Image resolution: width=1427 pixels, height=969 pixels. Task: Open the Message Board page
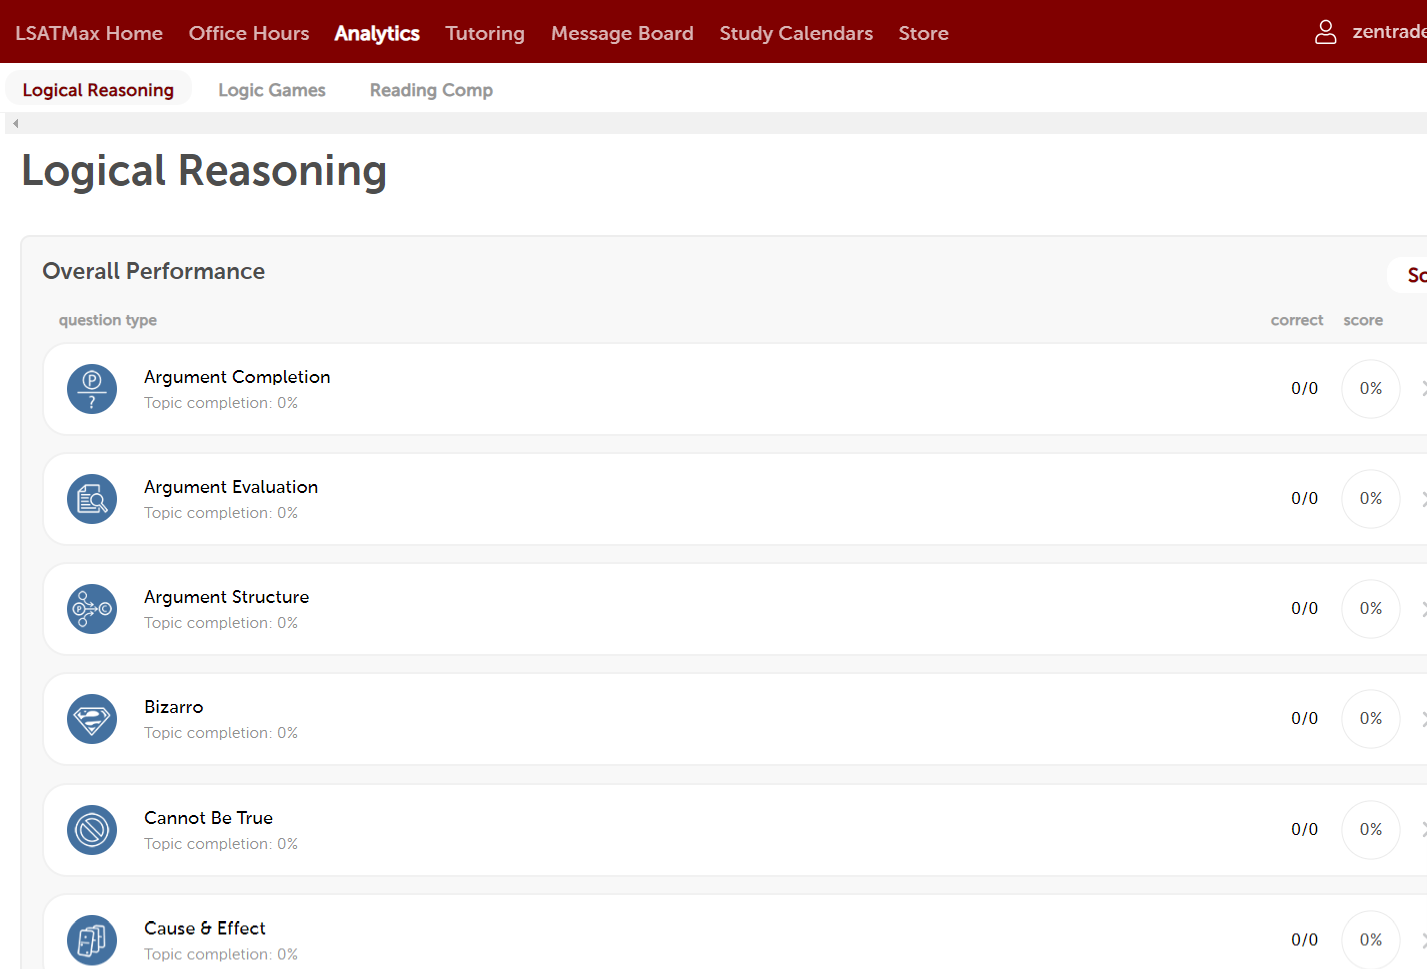[622, 33]
